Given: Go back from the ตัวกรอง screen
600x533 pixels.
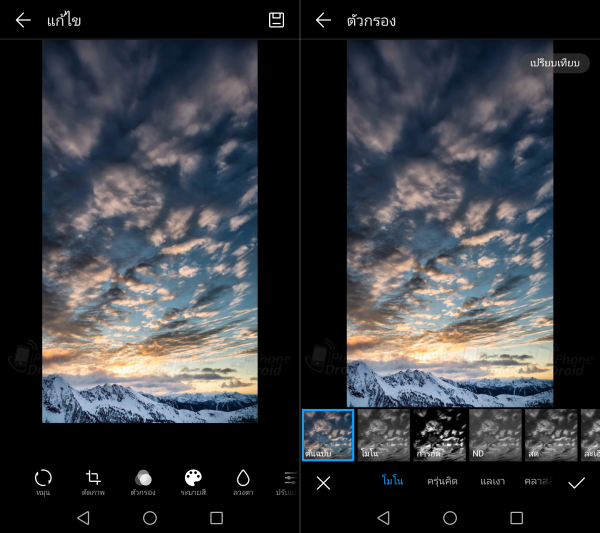Looking at the screenshot, I should (323, 20).
